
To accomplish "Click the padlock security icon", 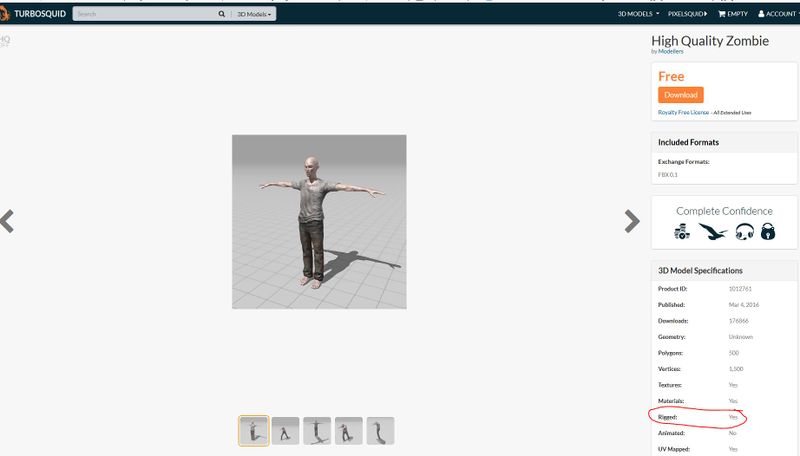I will tap(768, 232).
